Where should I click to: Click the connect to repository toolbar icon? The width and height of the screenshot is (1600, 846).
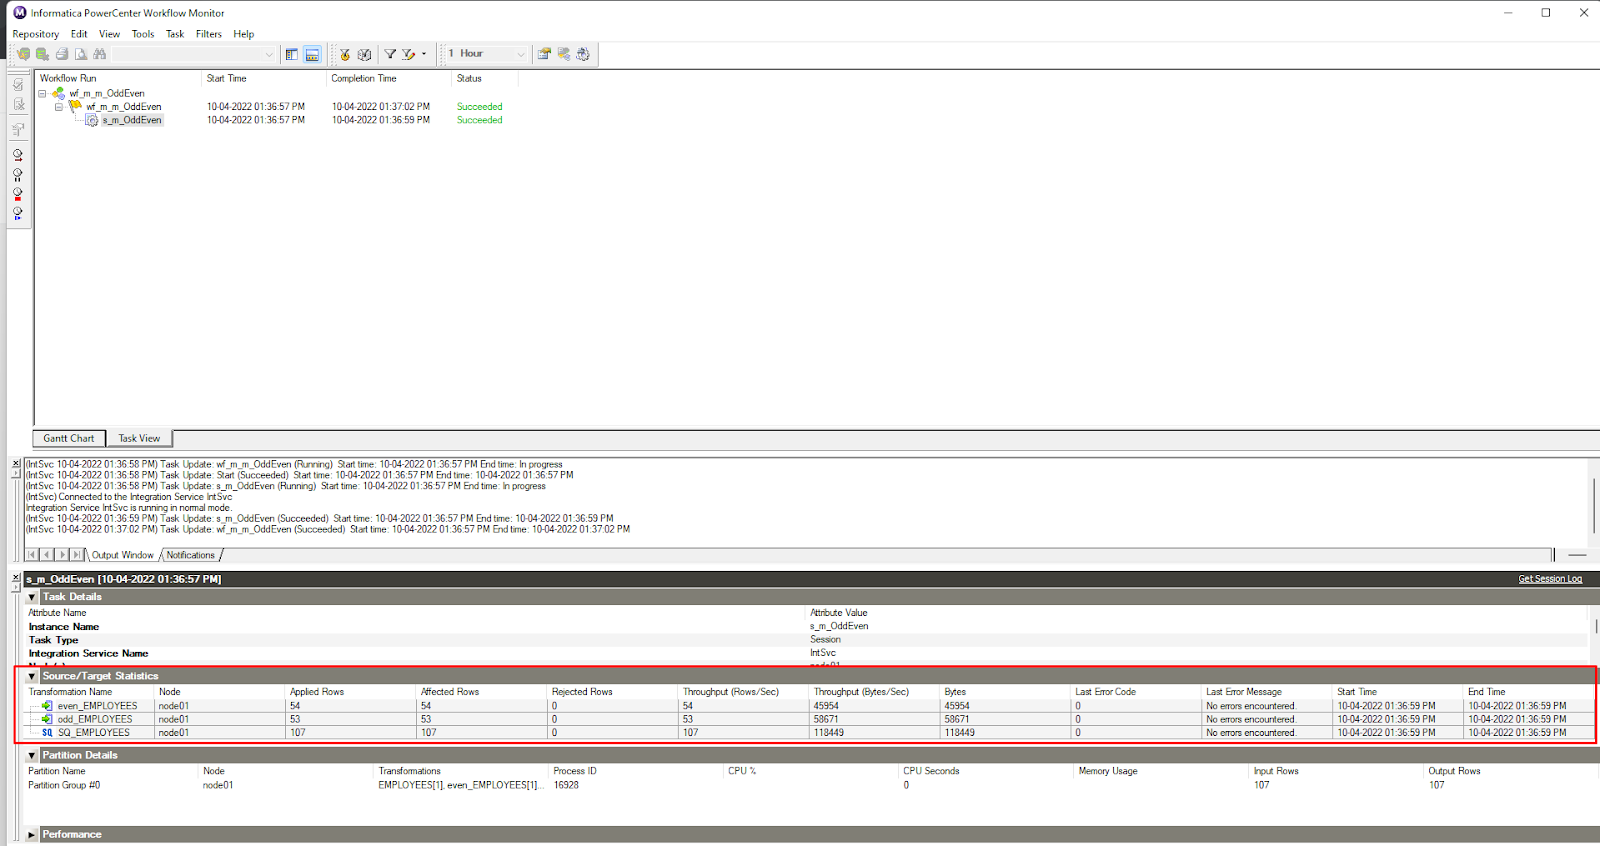[23, 54]
